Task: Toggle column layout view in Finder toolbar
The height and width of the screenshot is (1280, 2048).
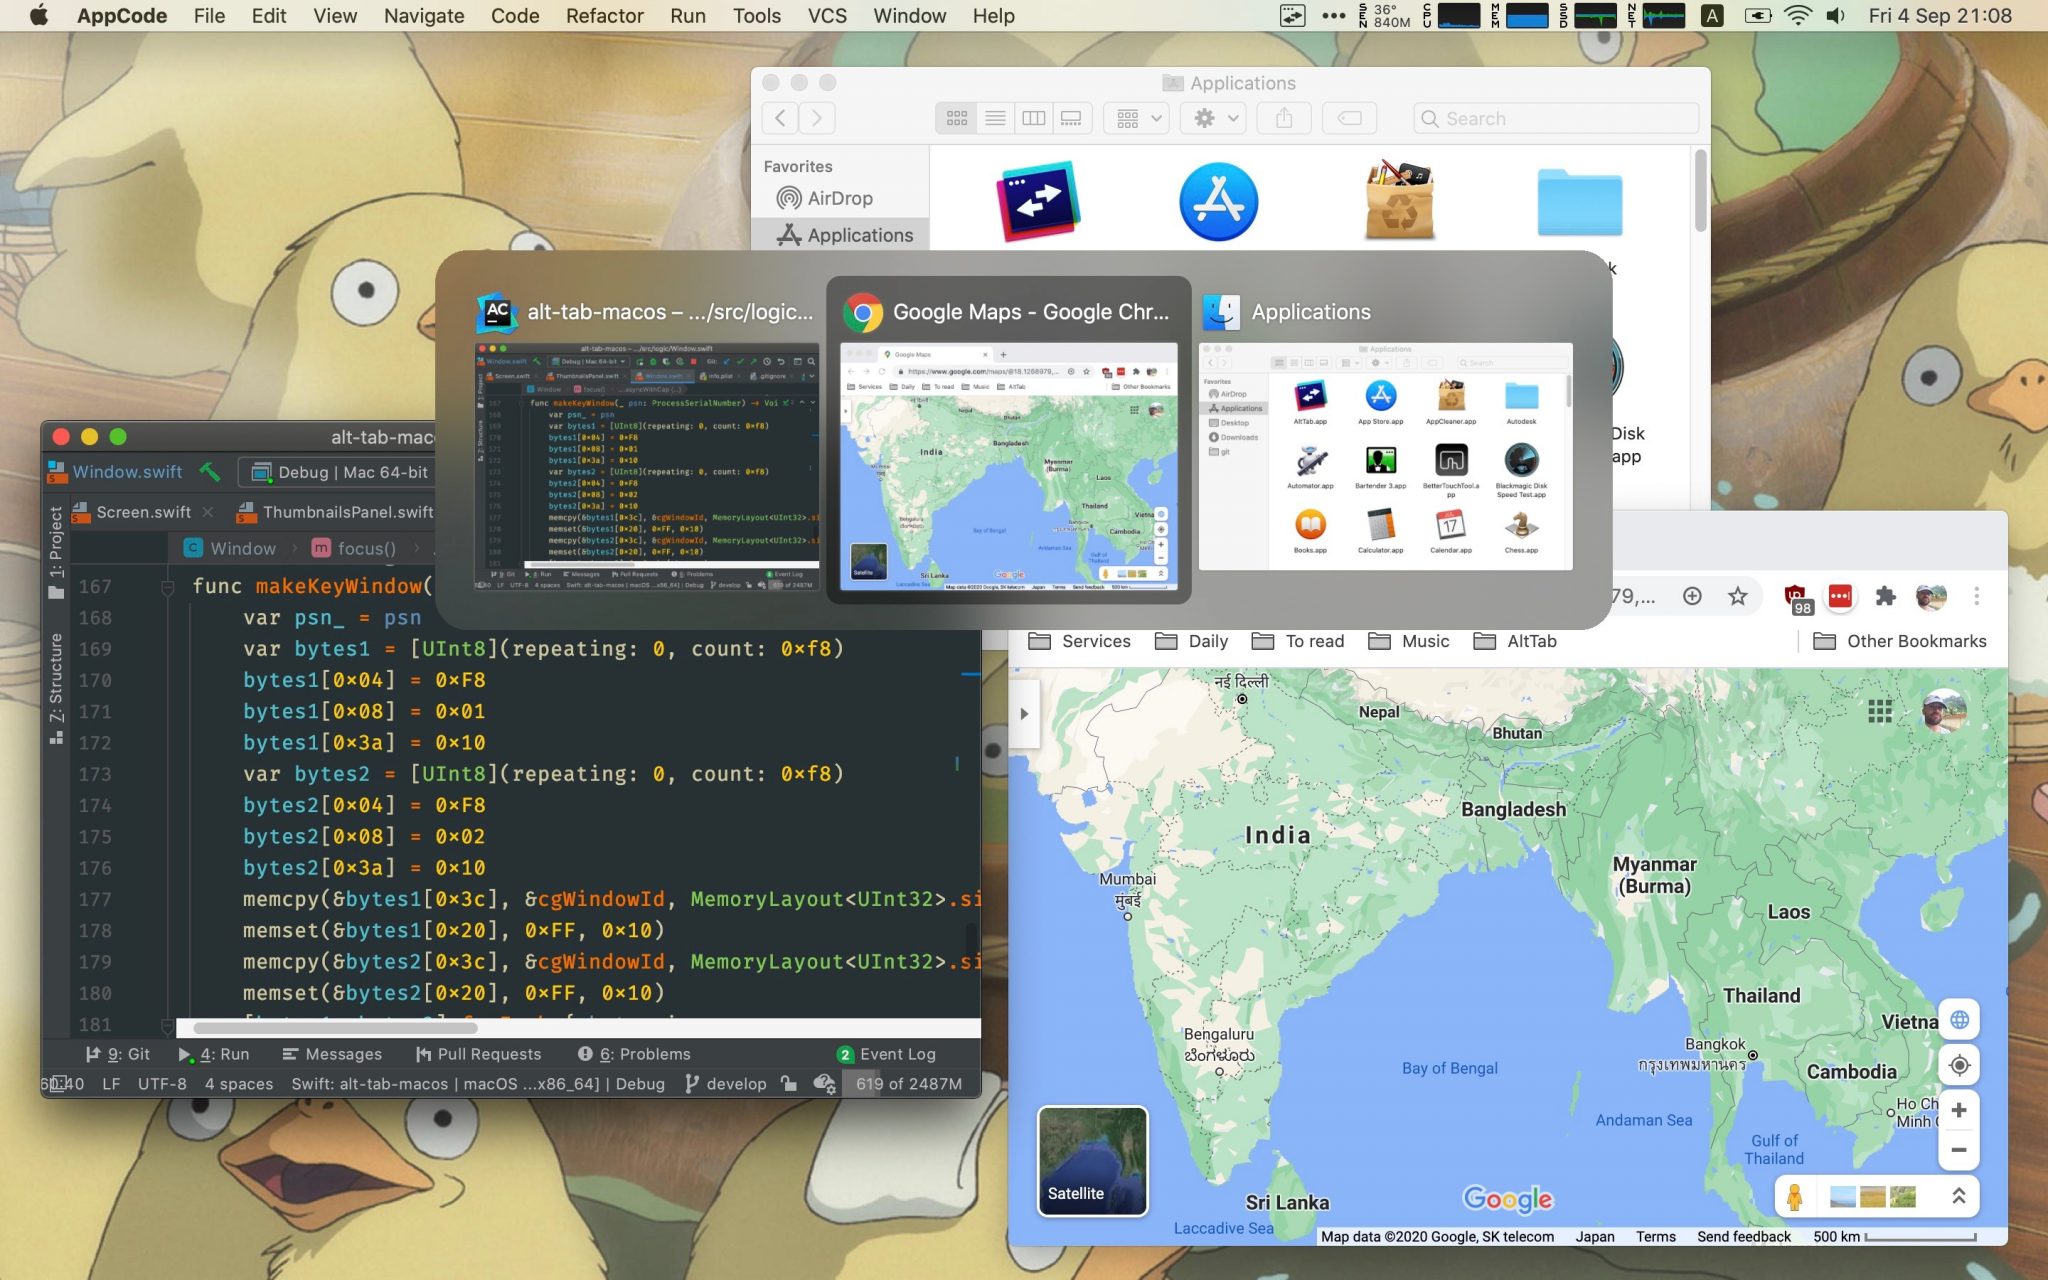Action: [1032, 118]
